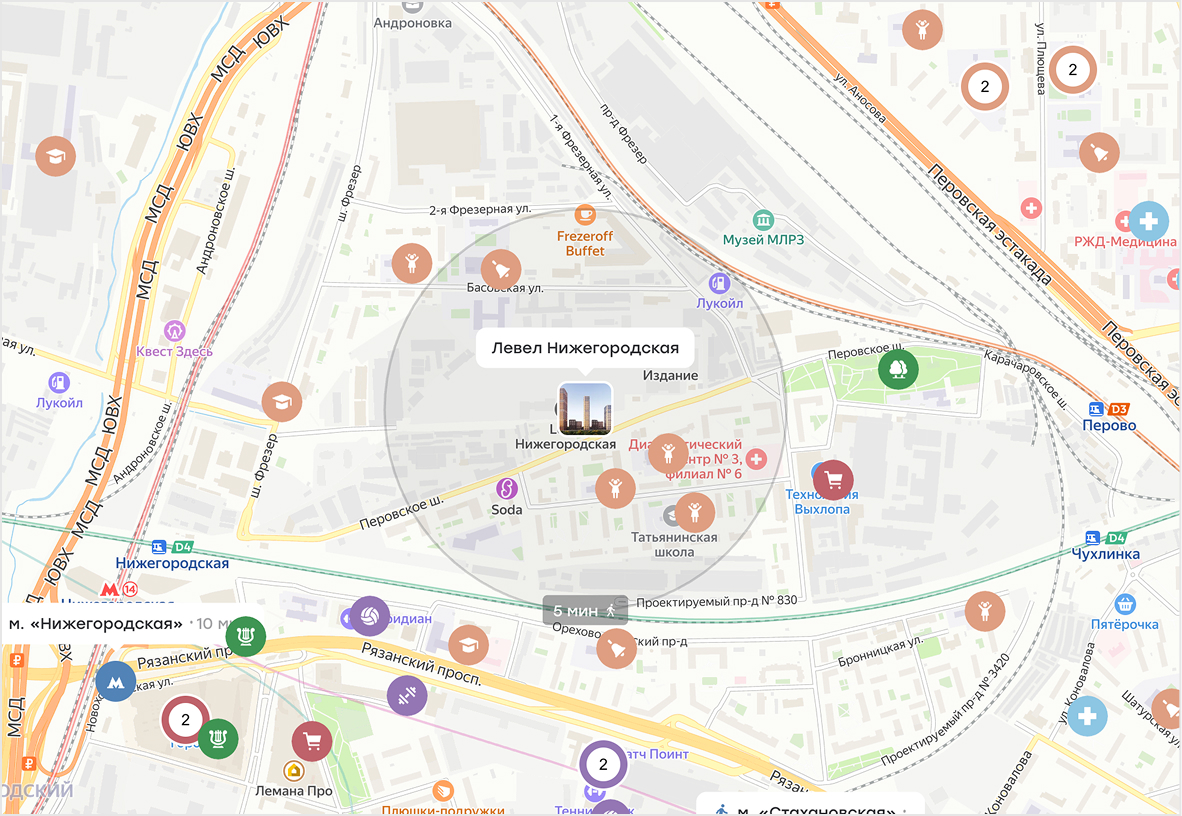This screenshot has width=1182, height=816.
Task: Select the green park marker by Перовское шоссе
Action: coord(898,370)
